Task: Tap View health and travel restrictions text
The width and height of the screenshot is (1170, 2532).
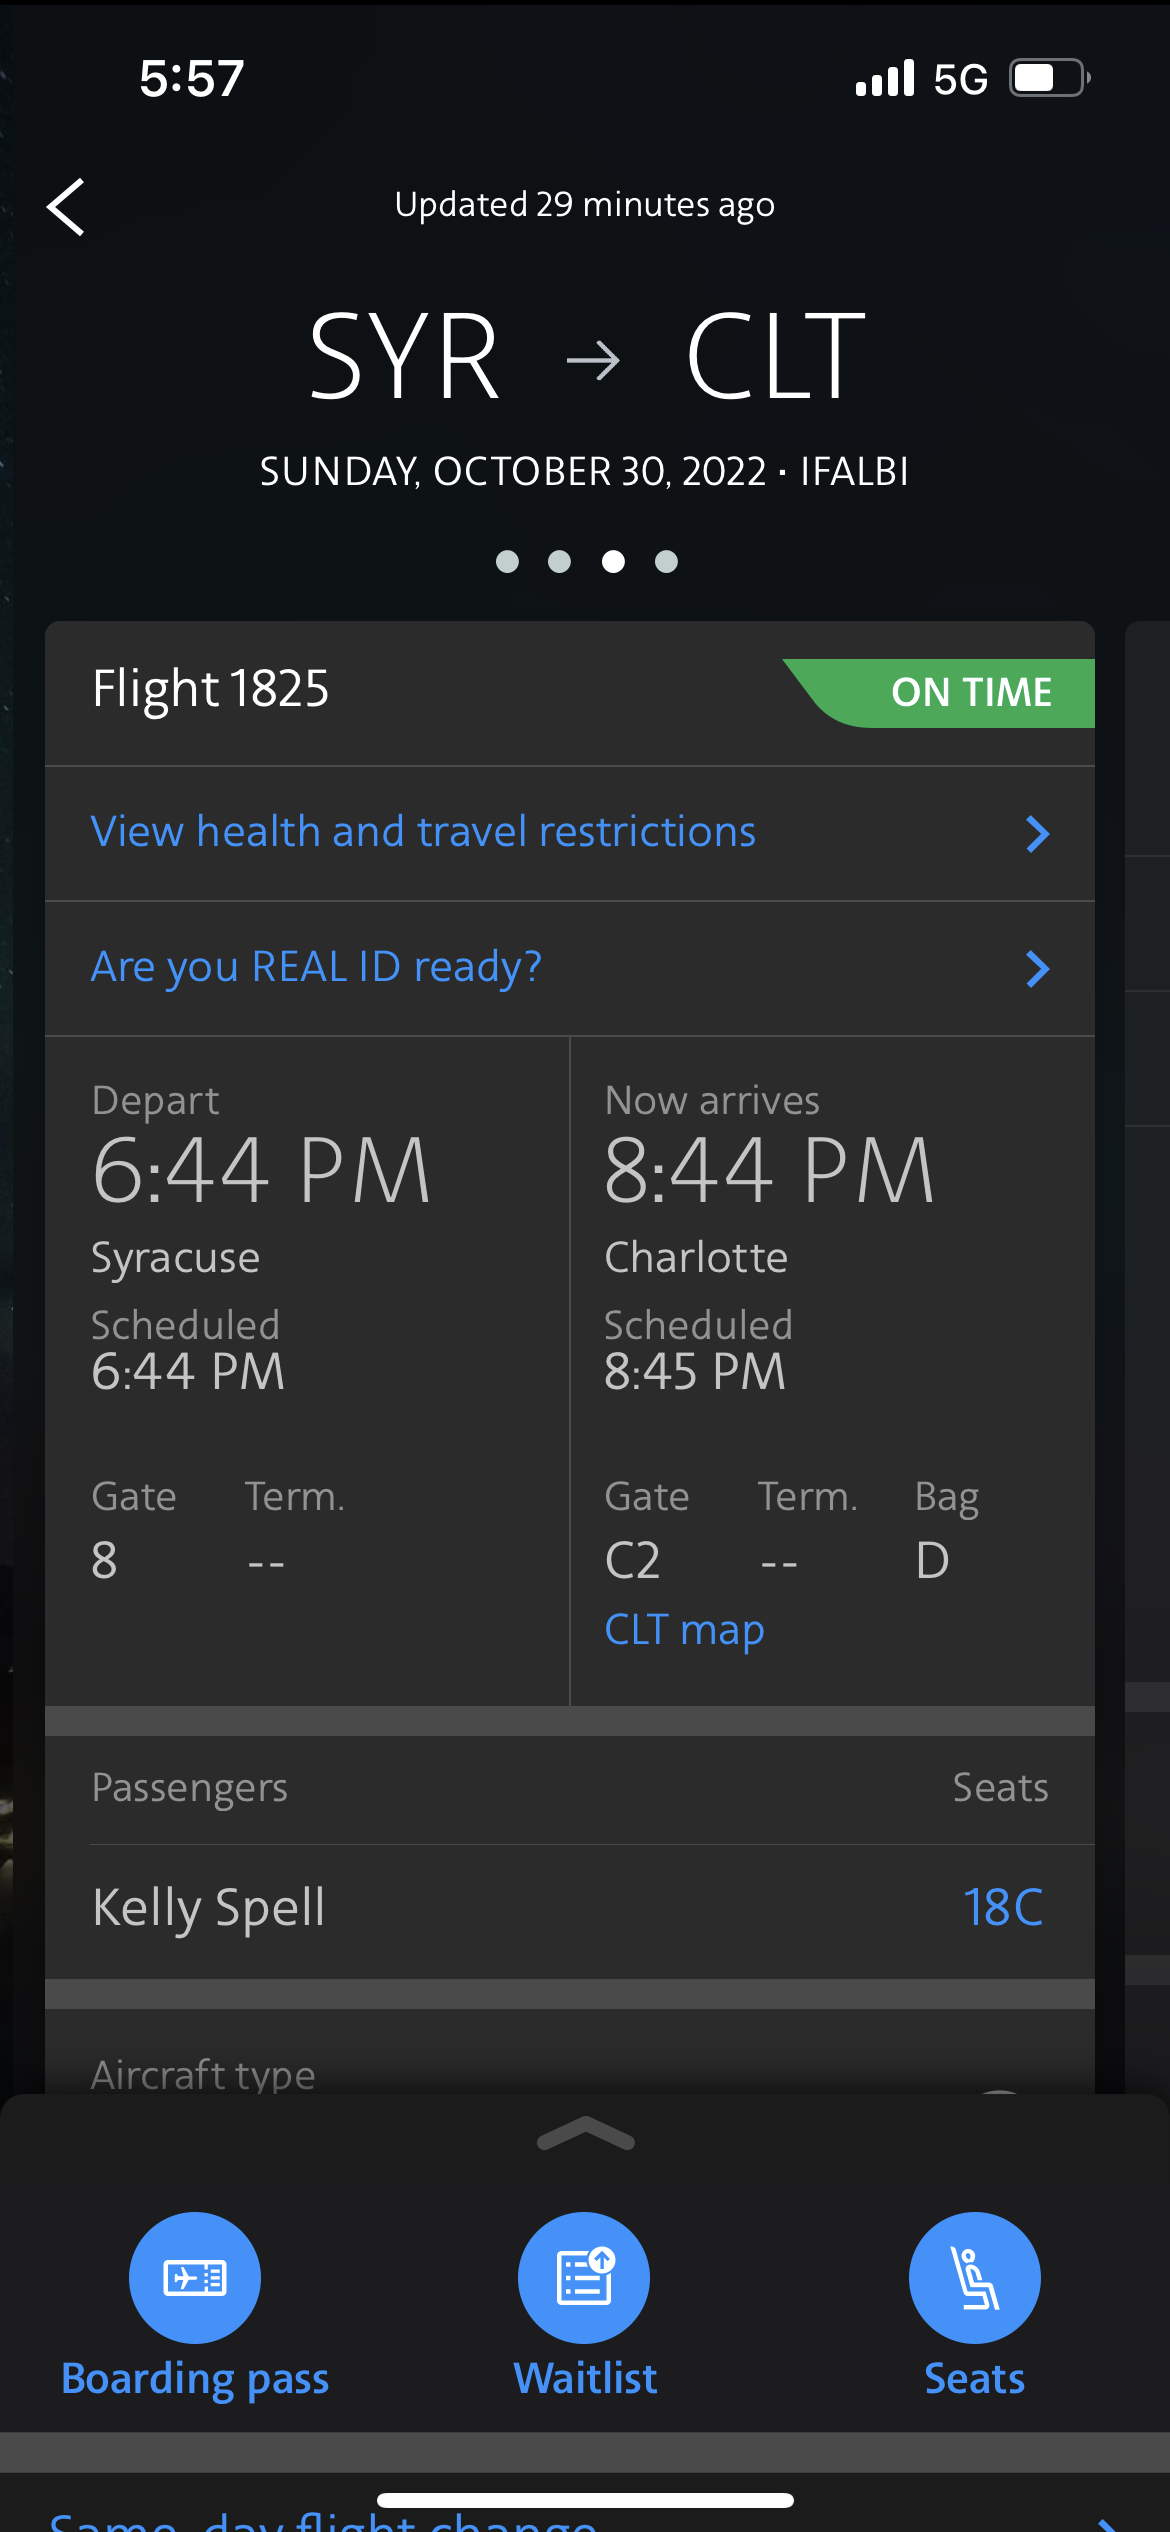Action: [x=423, y=832]
